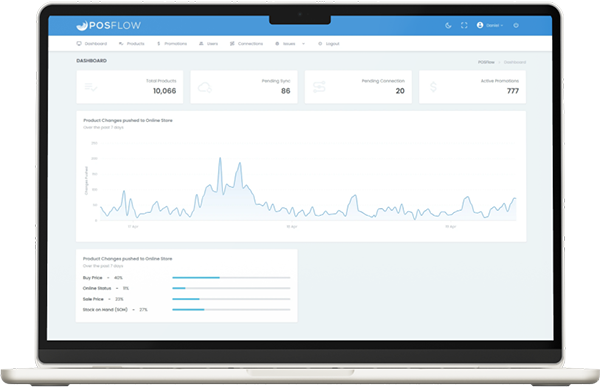Click the fullscreen icon in the header

click(464, 25)
